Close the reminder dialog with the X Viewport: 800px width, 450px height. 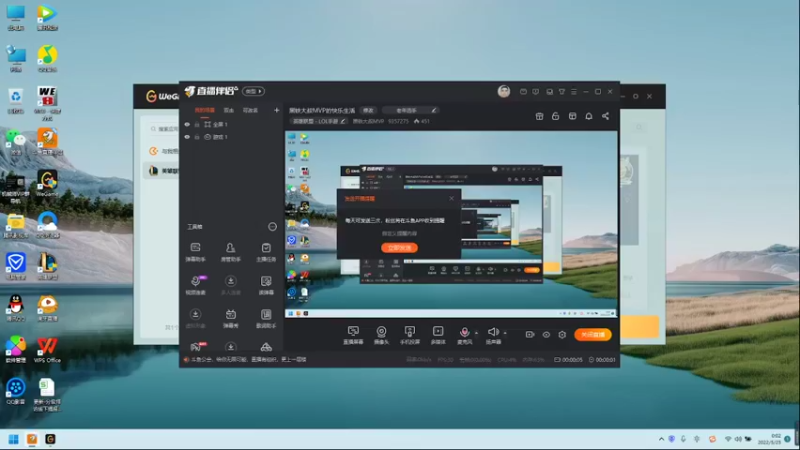(452, 198)
